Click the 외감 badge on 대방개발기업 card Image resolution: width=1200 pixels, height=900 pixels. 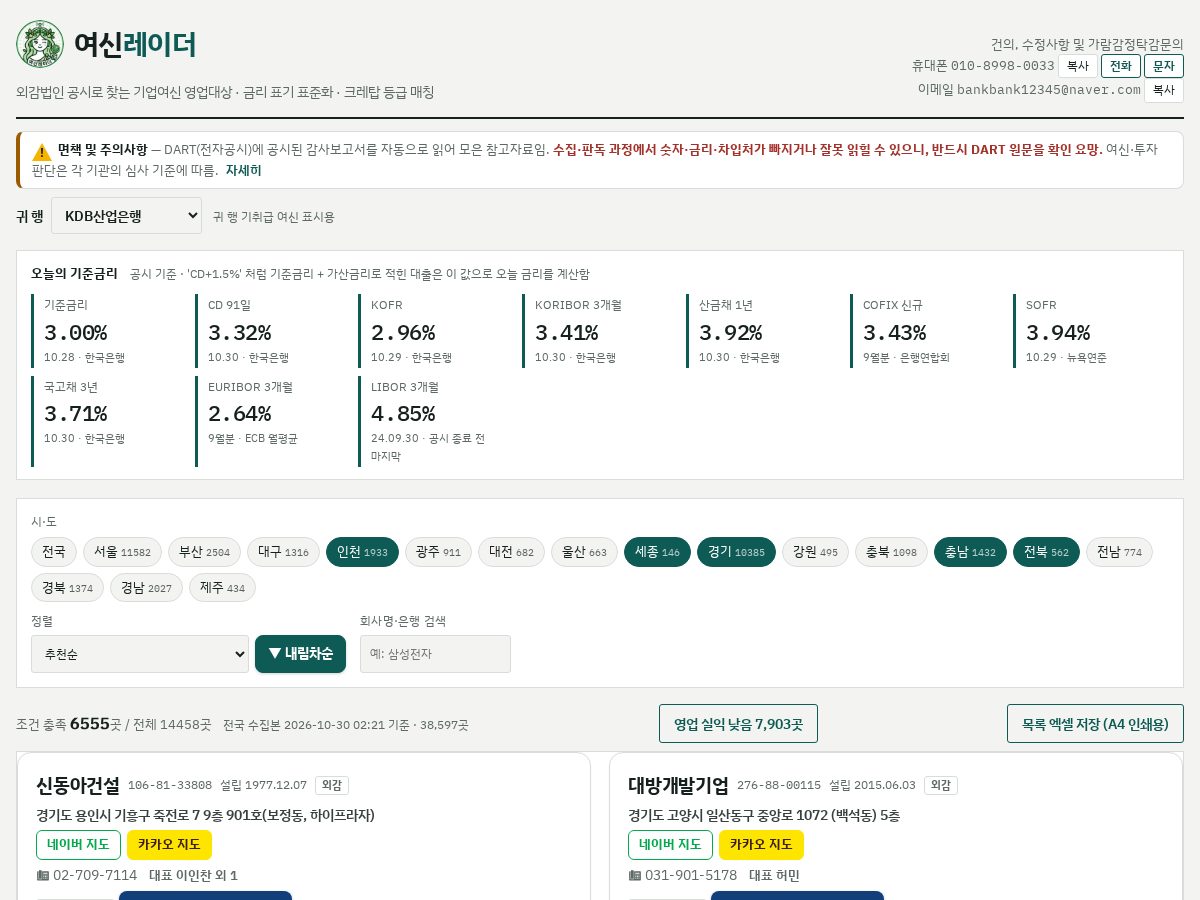pos(941,786)
